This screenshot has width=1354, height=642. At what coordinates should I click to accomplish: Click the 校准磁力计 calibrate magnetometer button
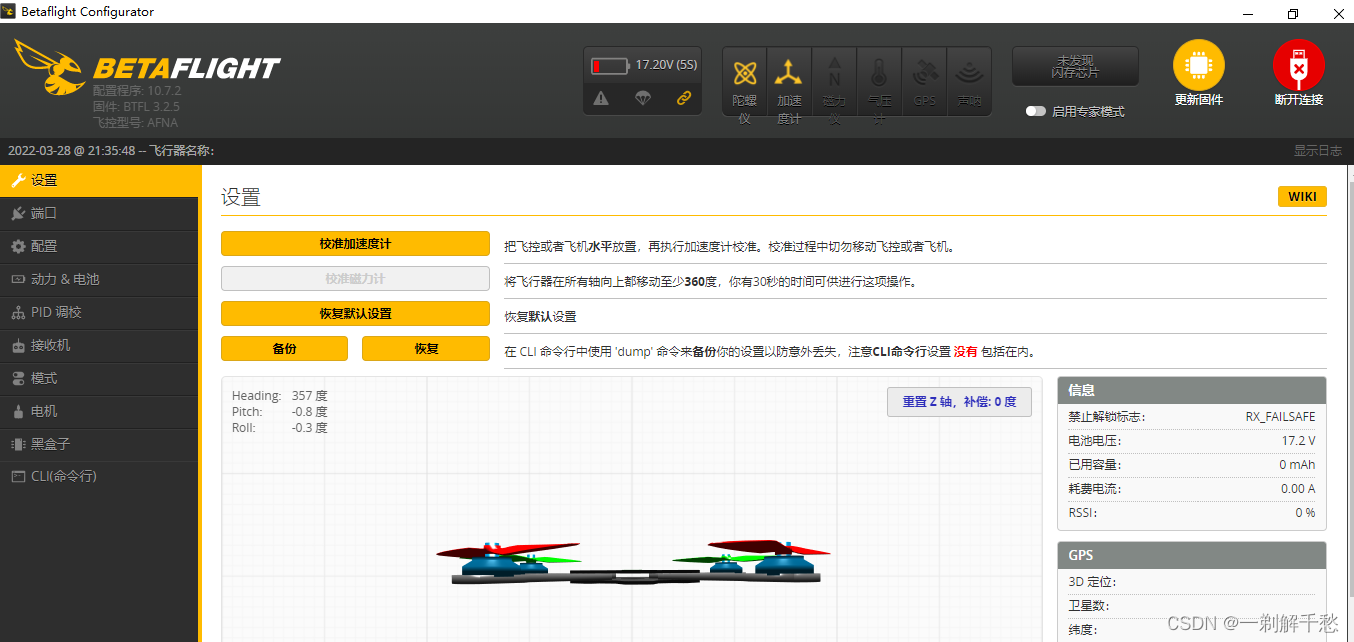[355, 279]
